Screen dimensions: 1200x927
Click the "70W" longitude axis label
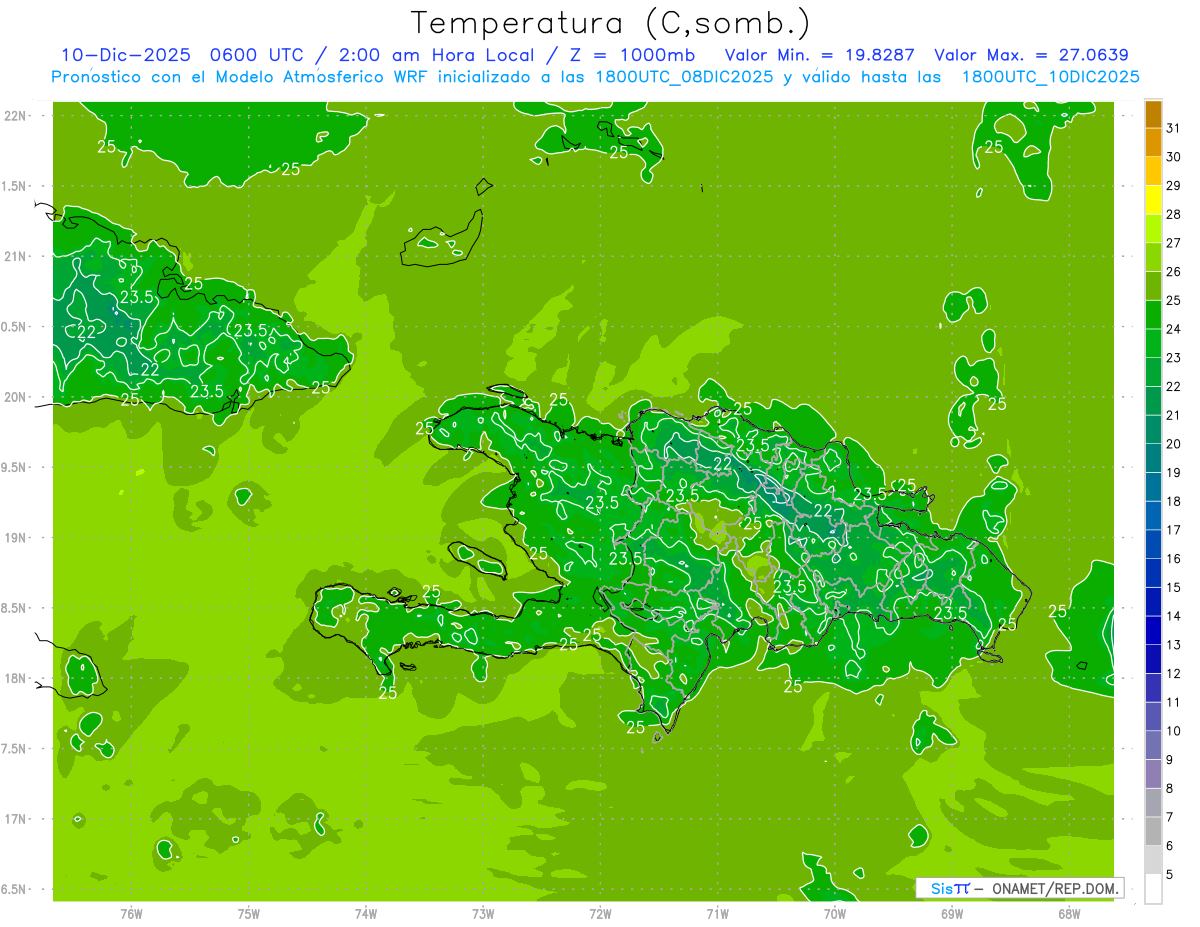[x=835, y=913]
